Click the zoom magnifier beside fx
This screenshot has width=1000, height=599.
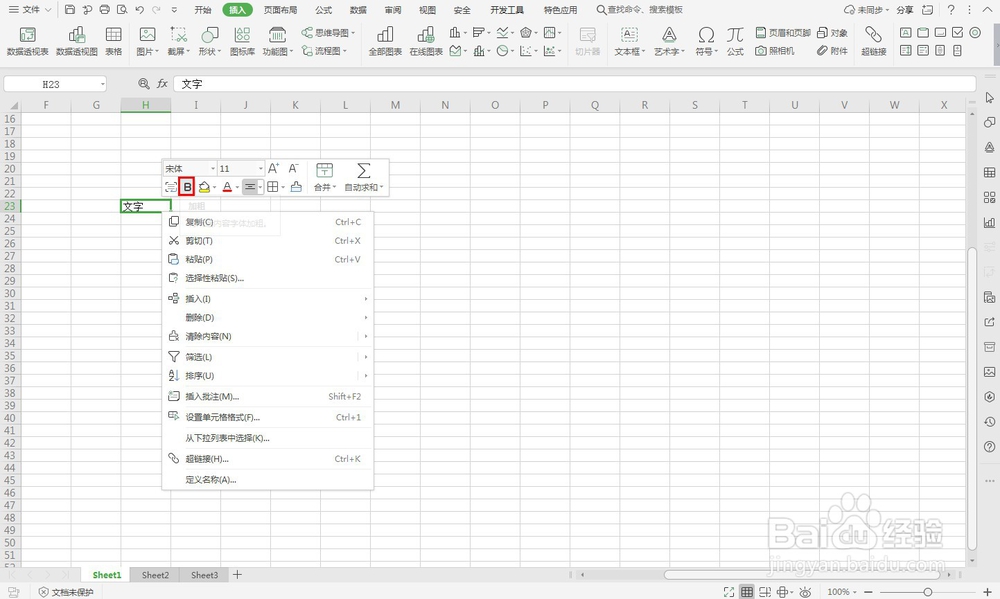click(144, 84)
